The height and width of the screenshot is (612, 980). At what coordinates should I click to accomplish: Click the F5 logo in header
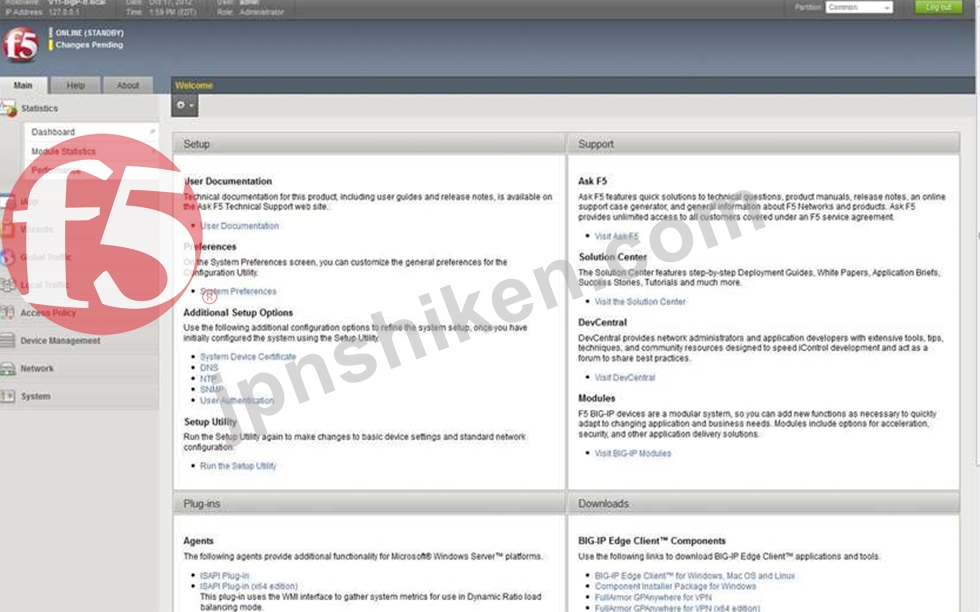coord(21,44)
